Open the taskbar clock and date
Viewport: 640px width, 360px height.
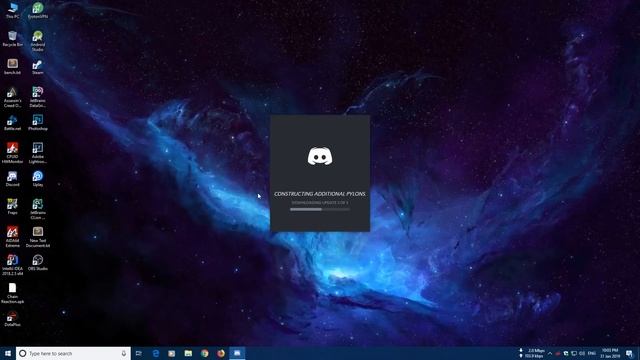[x=610, y=353]
